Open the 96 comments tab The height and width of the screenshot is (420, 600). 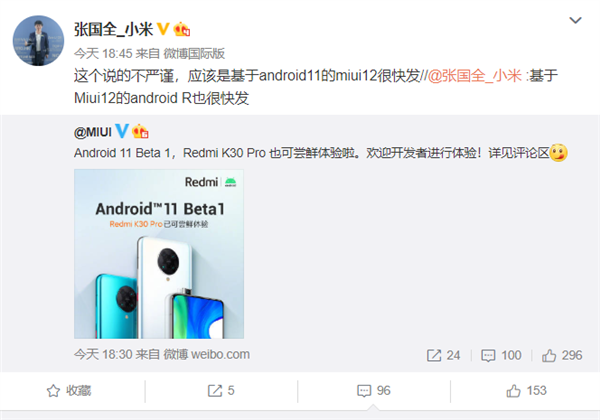pos(373,391)
